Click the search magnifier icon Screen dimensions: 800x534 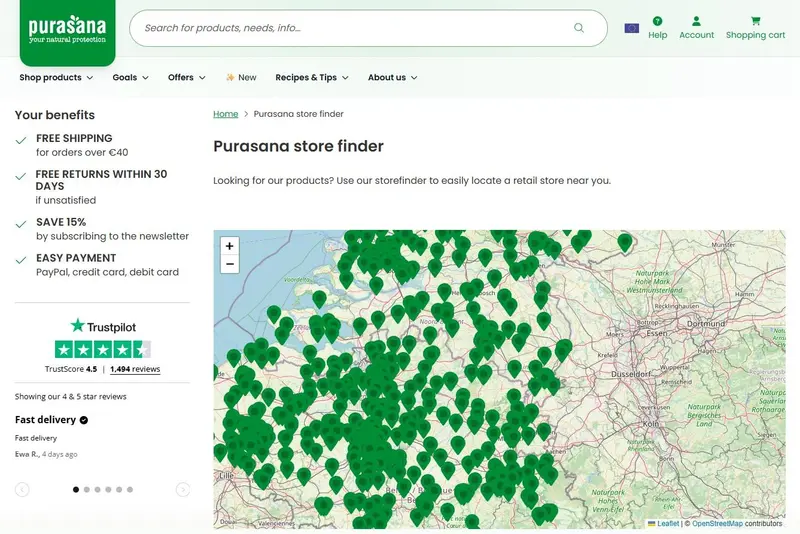pos(579,28)
